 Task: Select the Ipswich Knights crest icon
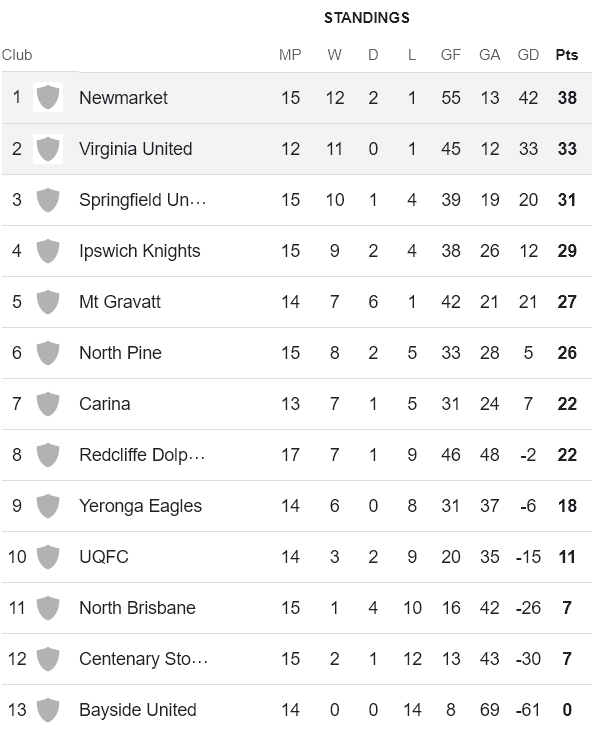pyautogui.click(x=48, y=251)
